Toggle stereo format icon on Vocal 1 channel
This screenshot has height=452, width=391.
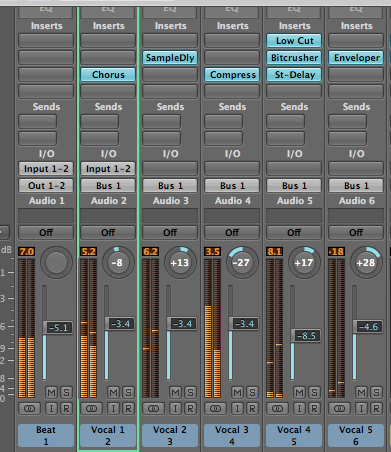tap(91, 408)
